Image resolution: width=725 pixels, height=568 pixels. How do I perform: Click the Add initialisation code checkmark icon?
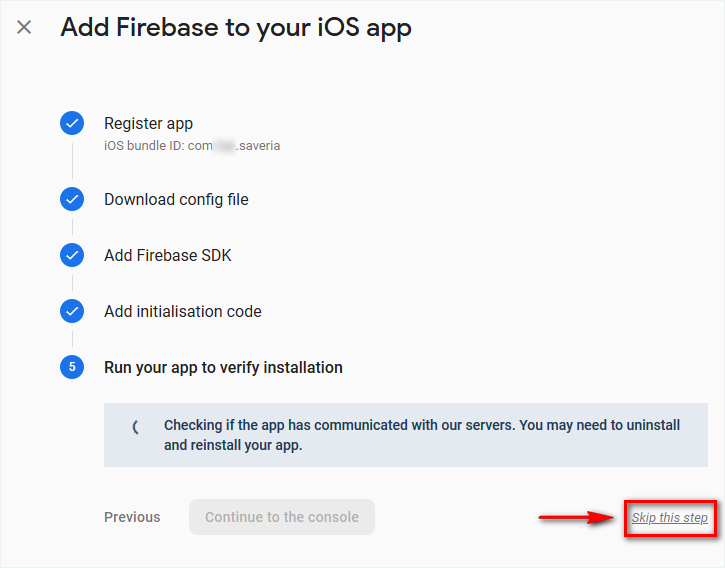click(x=72, y=311)
